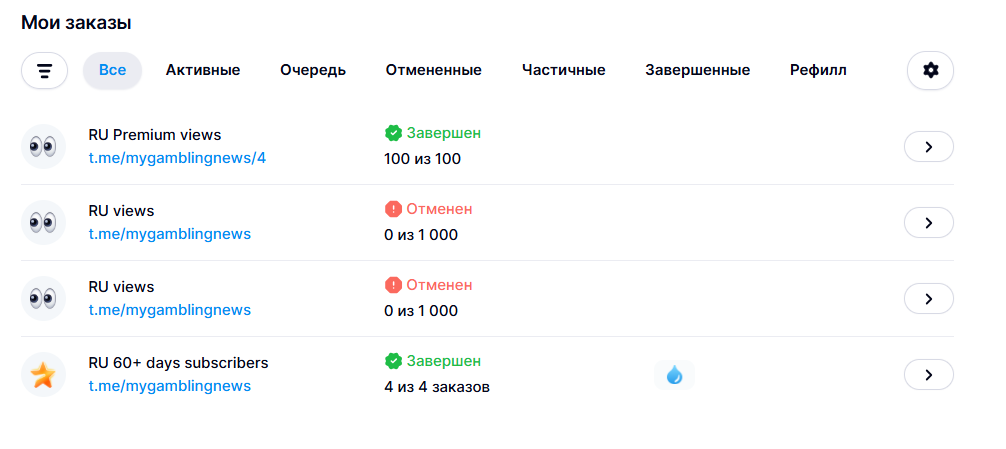
Task: Switch to the Активные tab
Action: [203, 71]
